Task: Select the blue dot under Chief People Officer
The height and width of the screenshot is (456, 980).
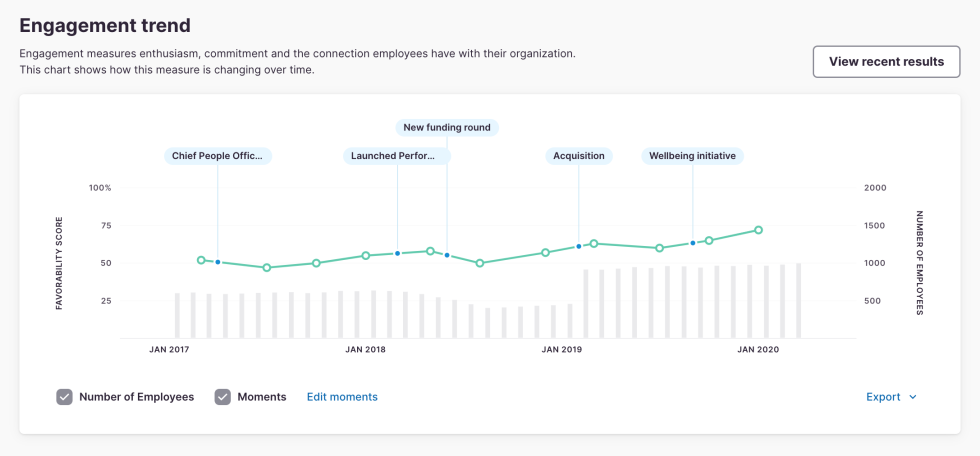Action: click(218, 262)
